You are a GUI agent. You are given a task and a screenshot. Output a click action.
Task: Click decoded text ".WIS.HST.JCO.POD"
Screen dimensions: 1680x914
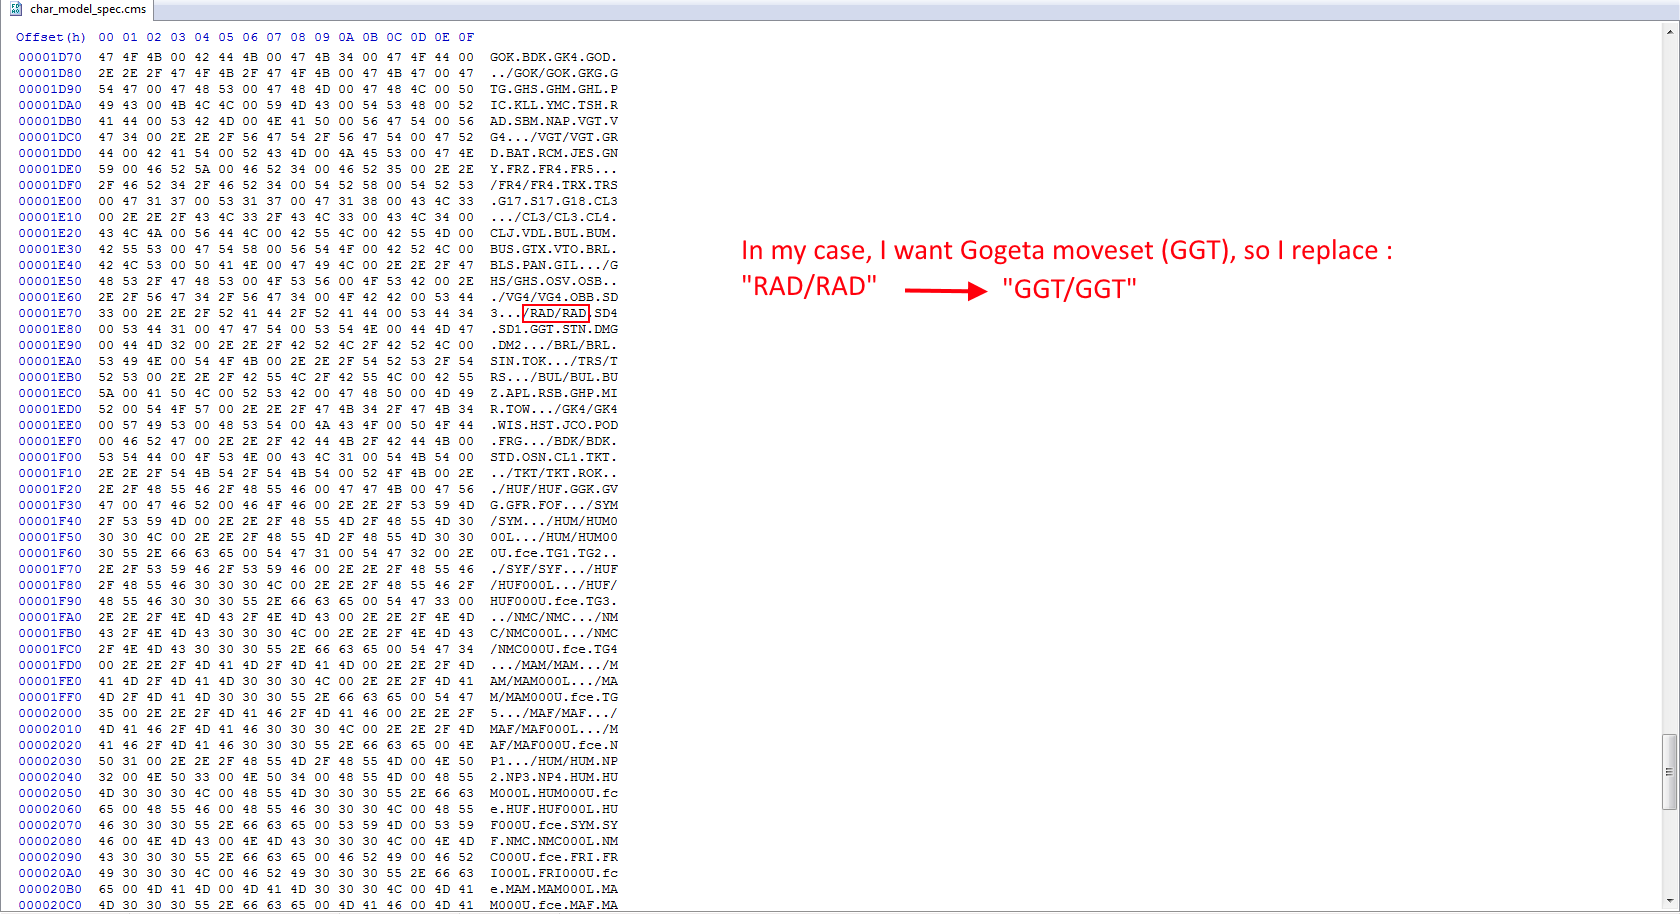click(x=554, y=425)
